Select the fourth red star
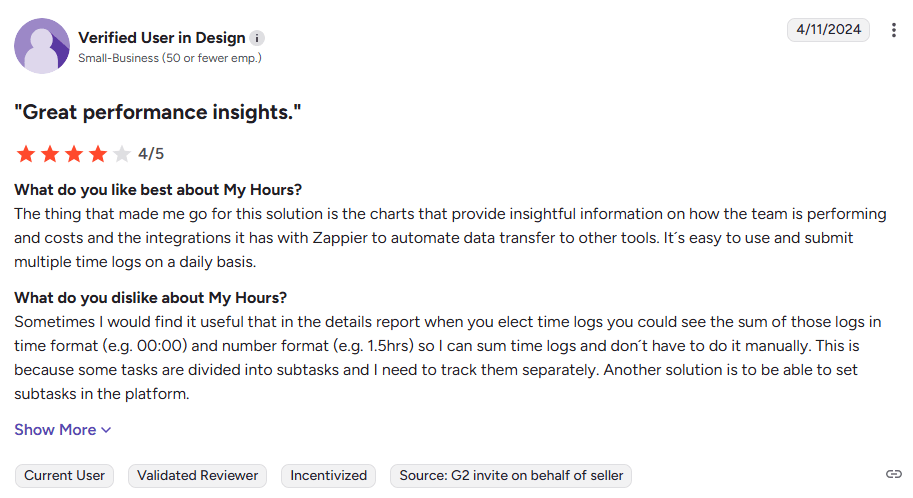Image resolution: width=913 pixels, height=498 pixels. [98, 154]
